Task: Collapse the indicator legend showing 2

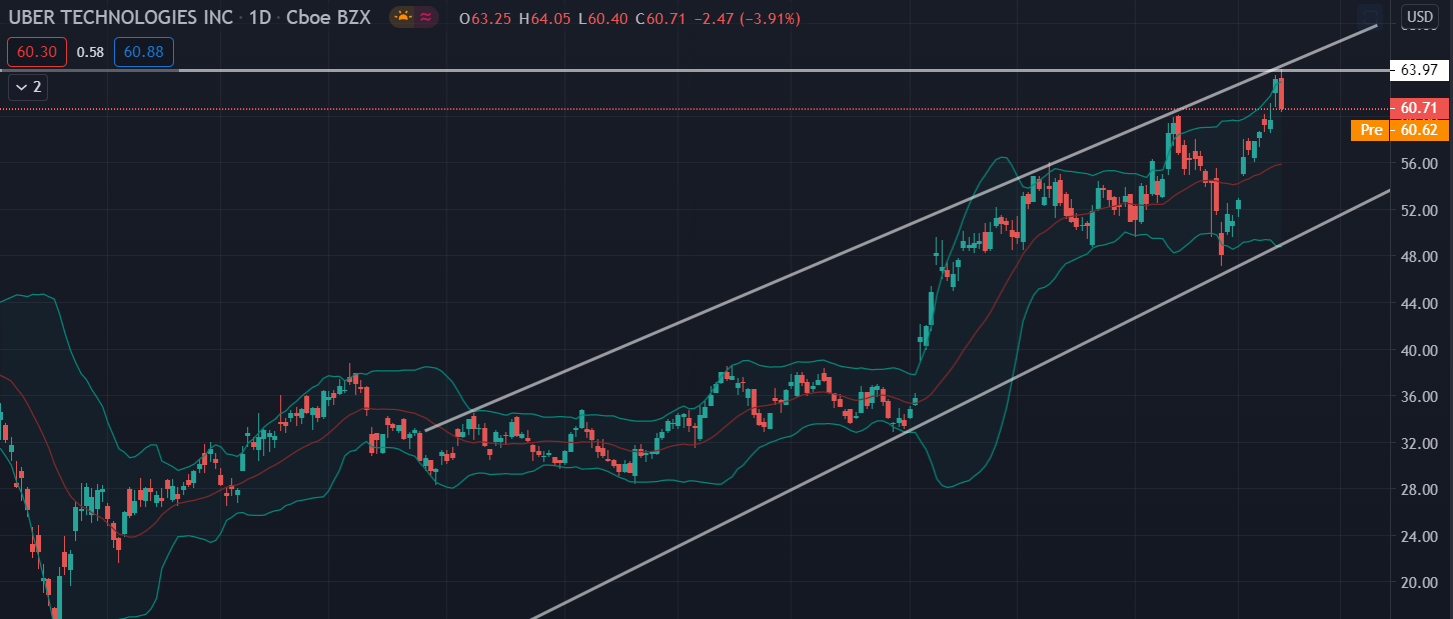Action: (28, 87)
